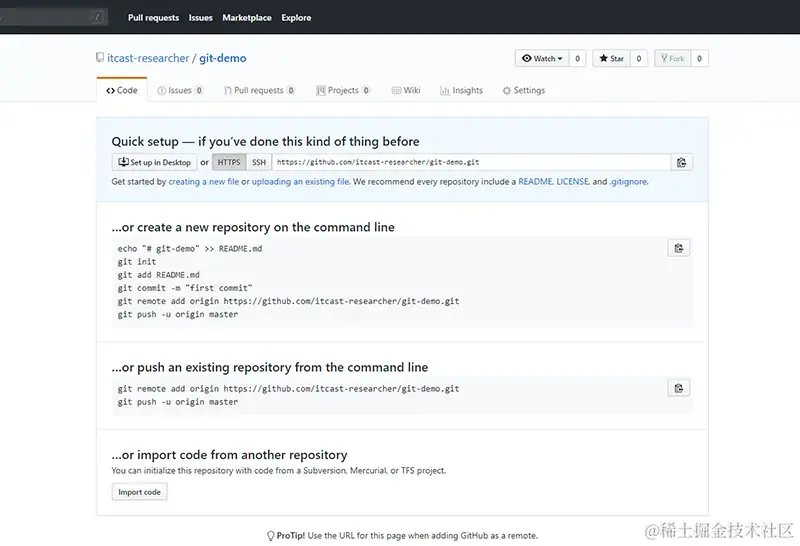This screenshot has height=546, width=800.
Task: Click the Fork button
Action: [672, 59]
